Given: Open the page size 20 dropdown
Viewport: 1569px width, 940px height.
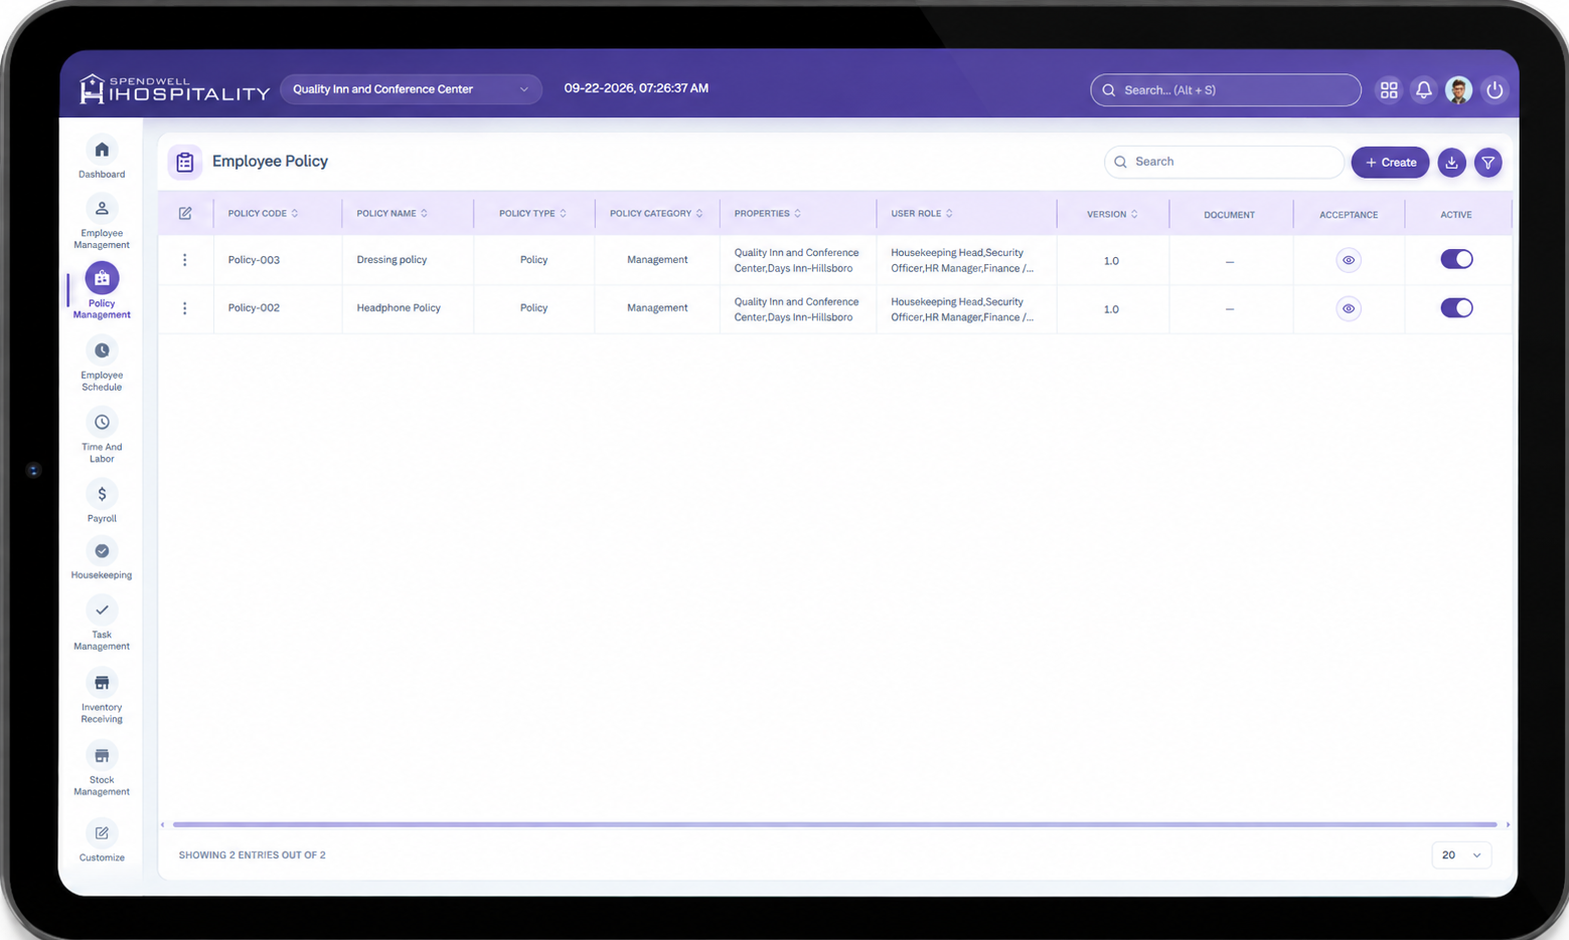Looking at the screenshot, I should click(1461, 855).
